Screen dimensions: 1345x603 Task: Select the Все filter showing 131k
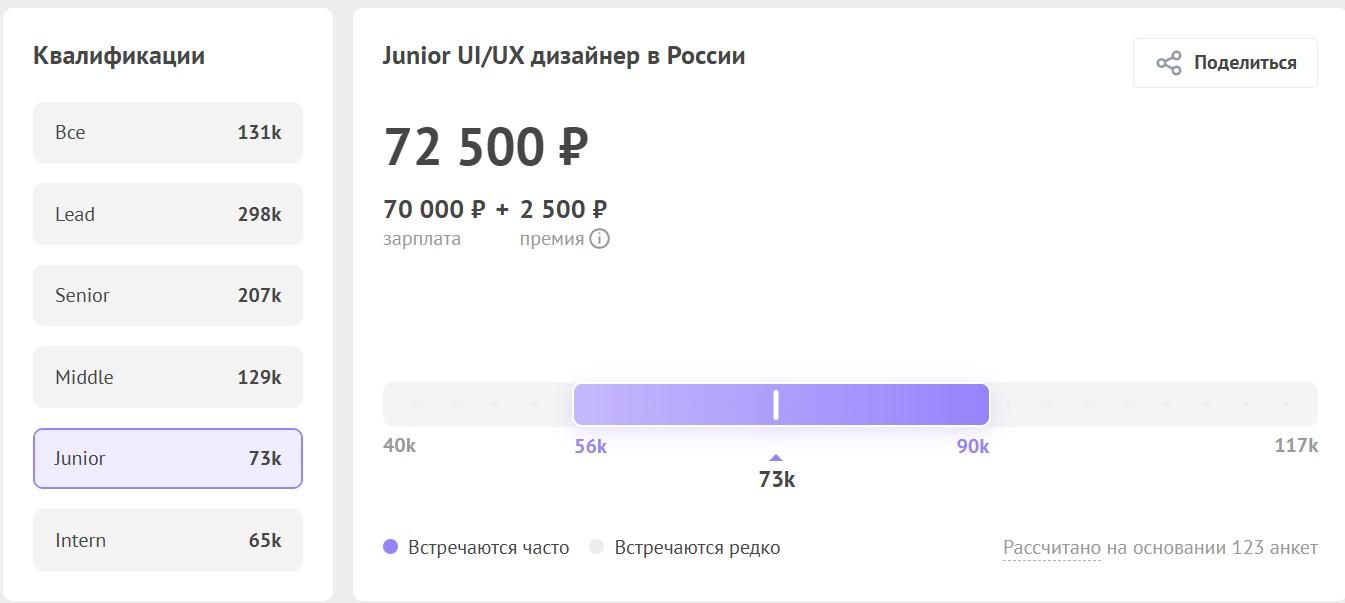click(167, 132)
